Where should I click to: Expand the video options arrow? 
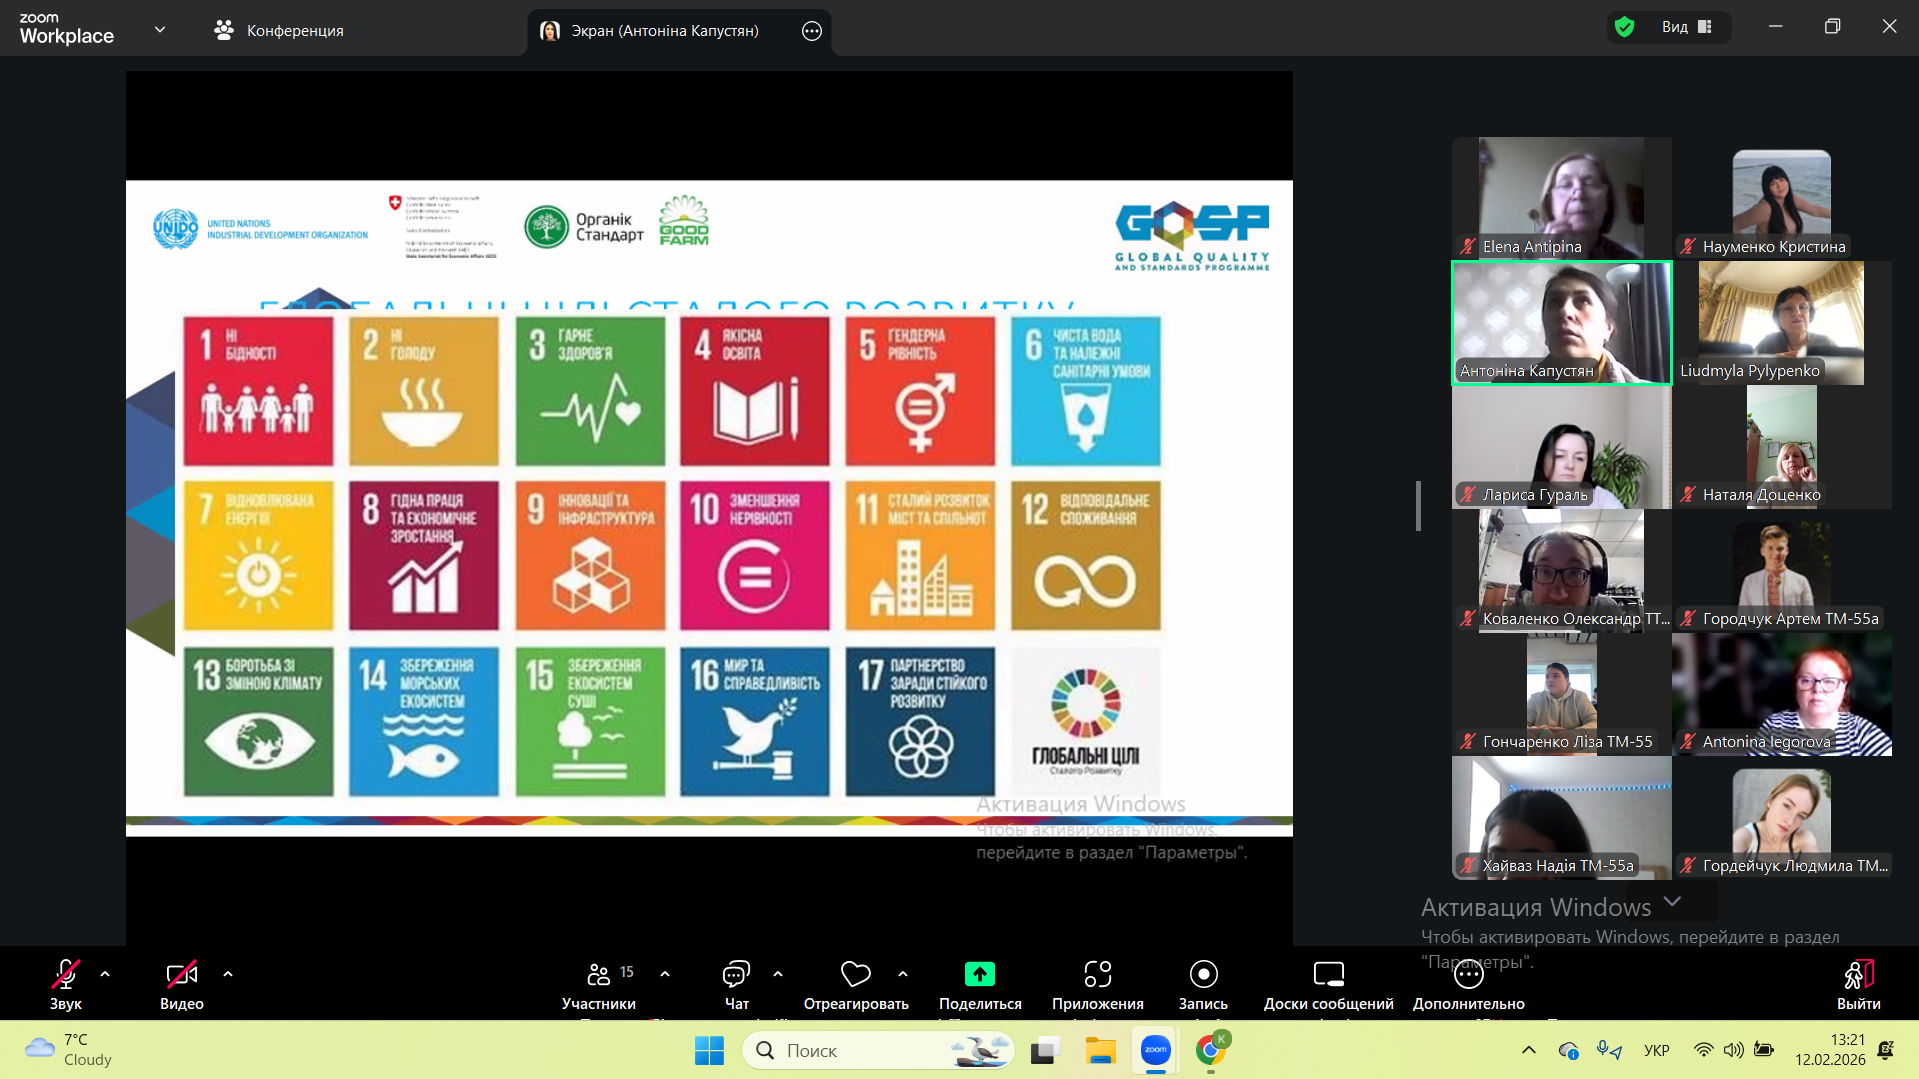[x=228, y=974]
